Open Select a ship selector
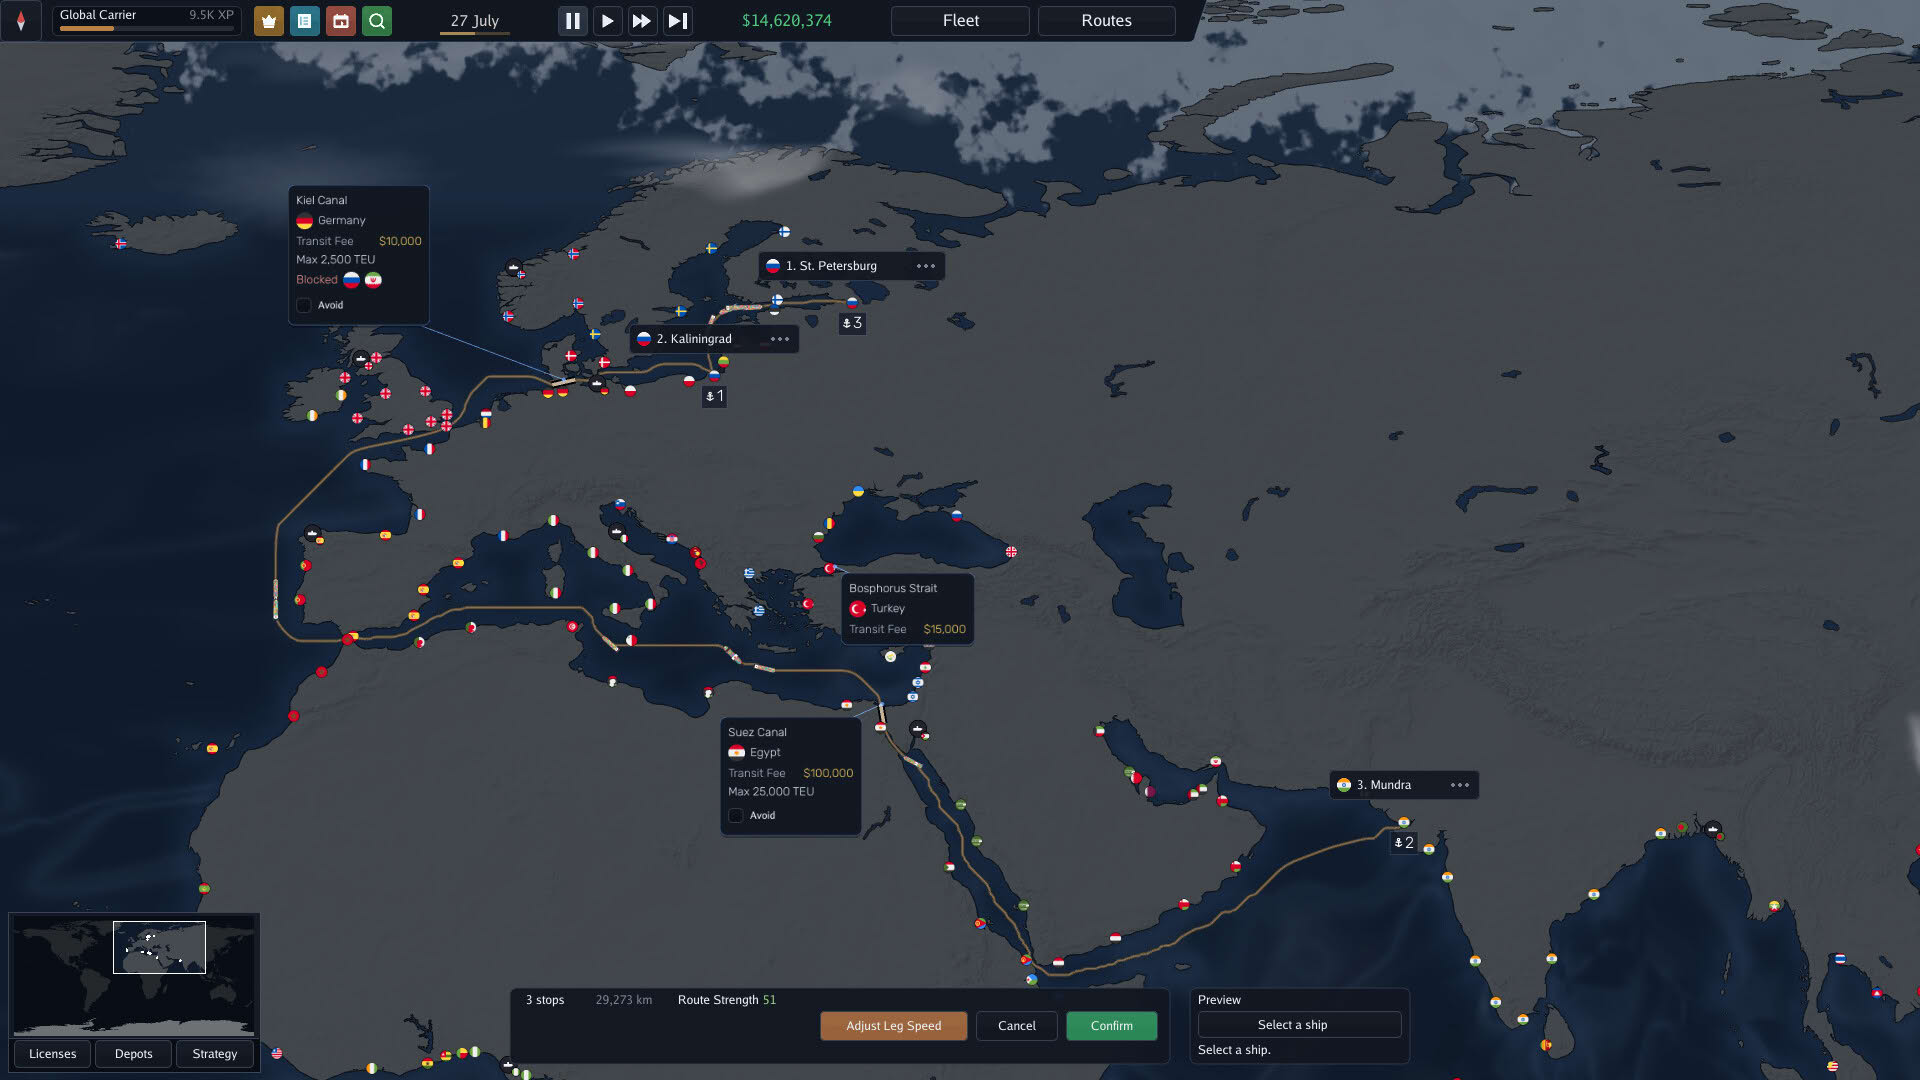This screenshot has height=1080, width=1920. (1299, 1025)
